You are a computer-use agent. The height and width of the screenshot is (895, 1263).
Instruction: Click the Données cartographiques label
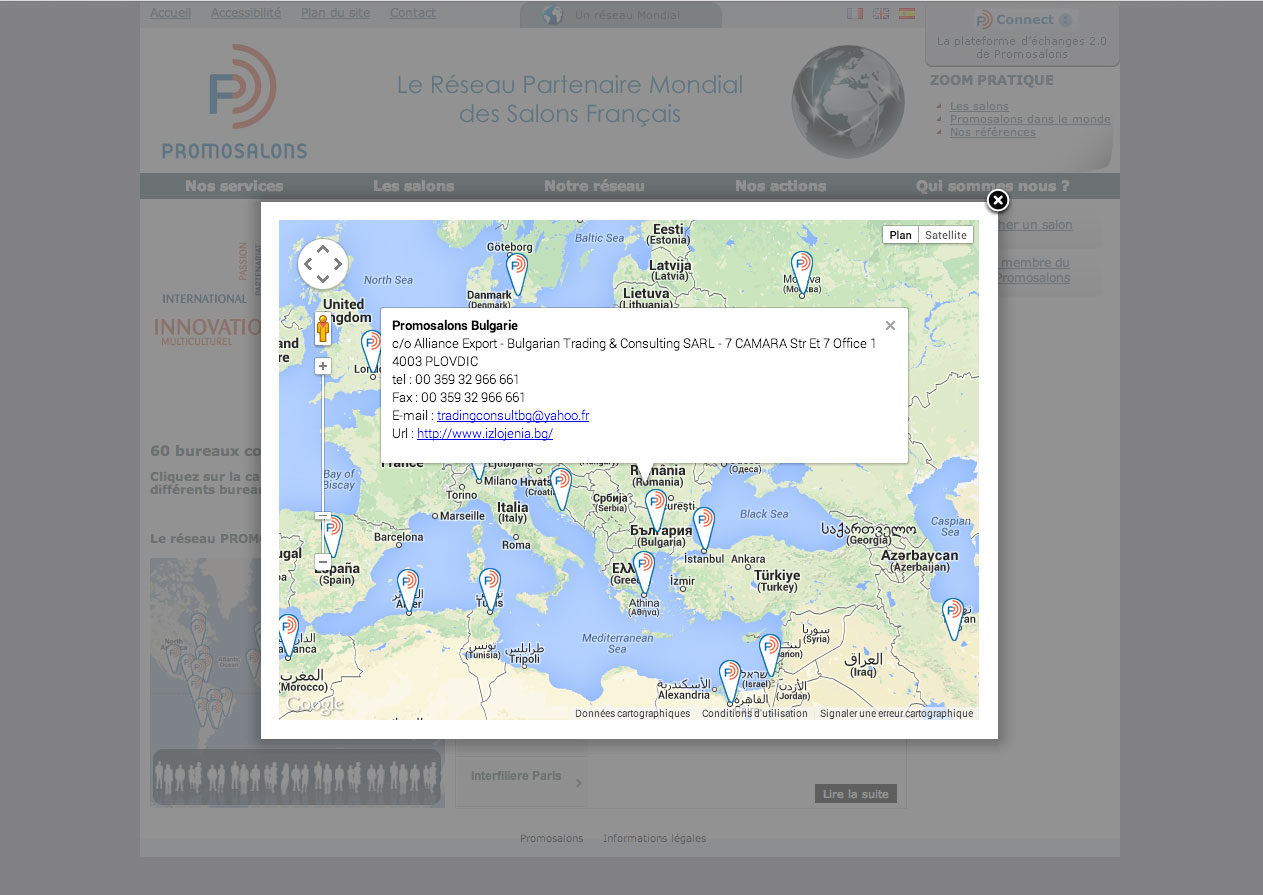(x=632, y=713)
